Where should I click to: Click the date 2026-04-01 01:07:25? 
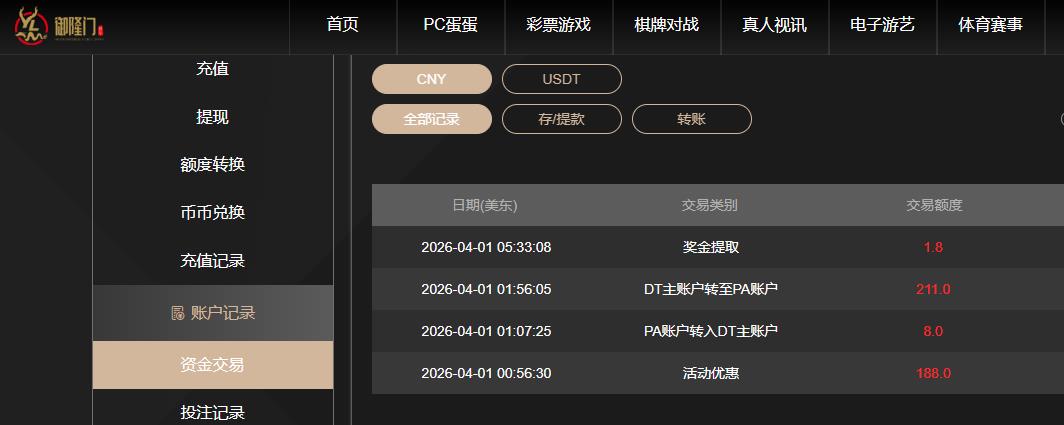click(x=486, y=331)
